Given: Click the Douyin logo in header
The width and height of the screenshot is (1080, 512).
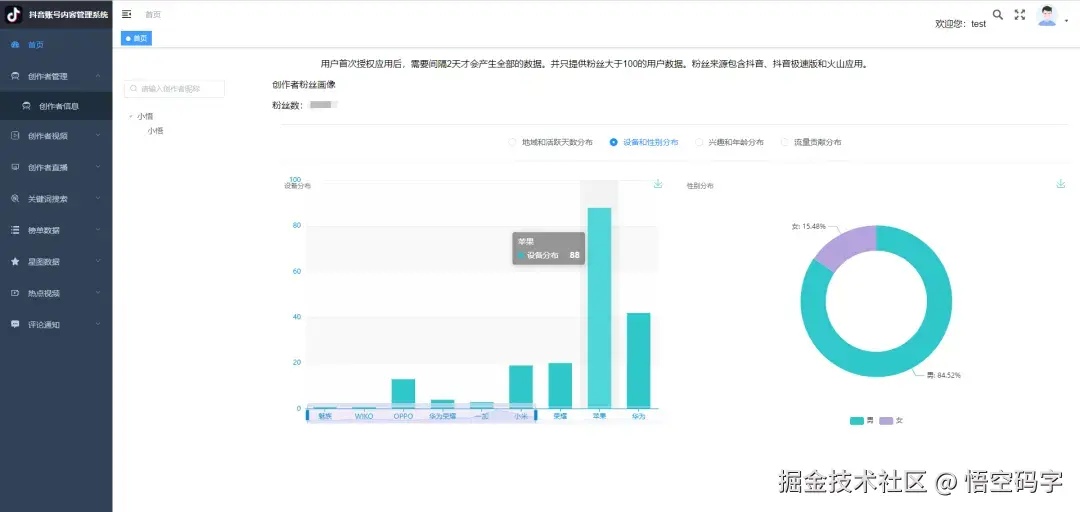Looking at the screenshot, I should point(14,14).
